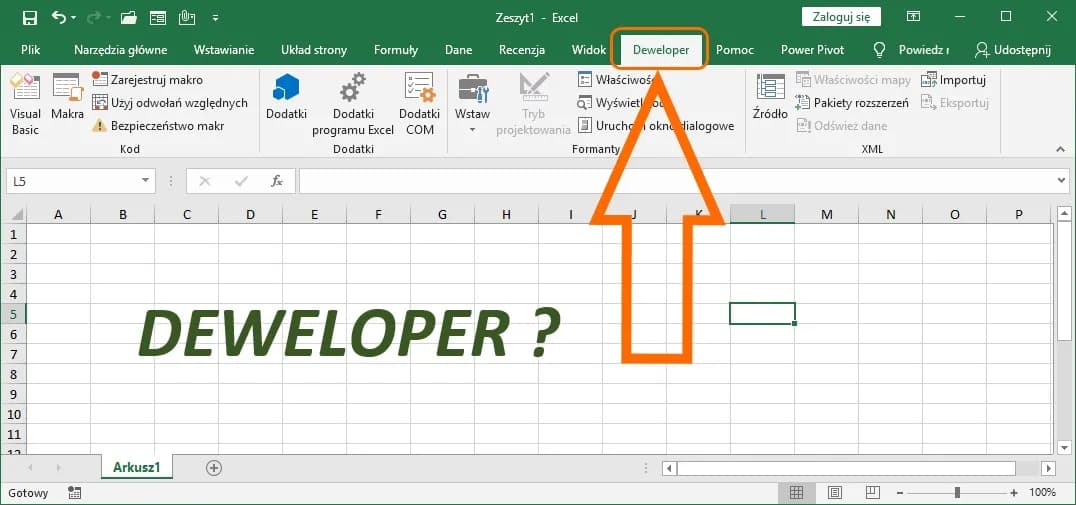The width and height of the screenshot is (1076, 505).
Task: Click the Makra macros icon
Action: (x=67, y=96)
